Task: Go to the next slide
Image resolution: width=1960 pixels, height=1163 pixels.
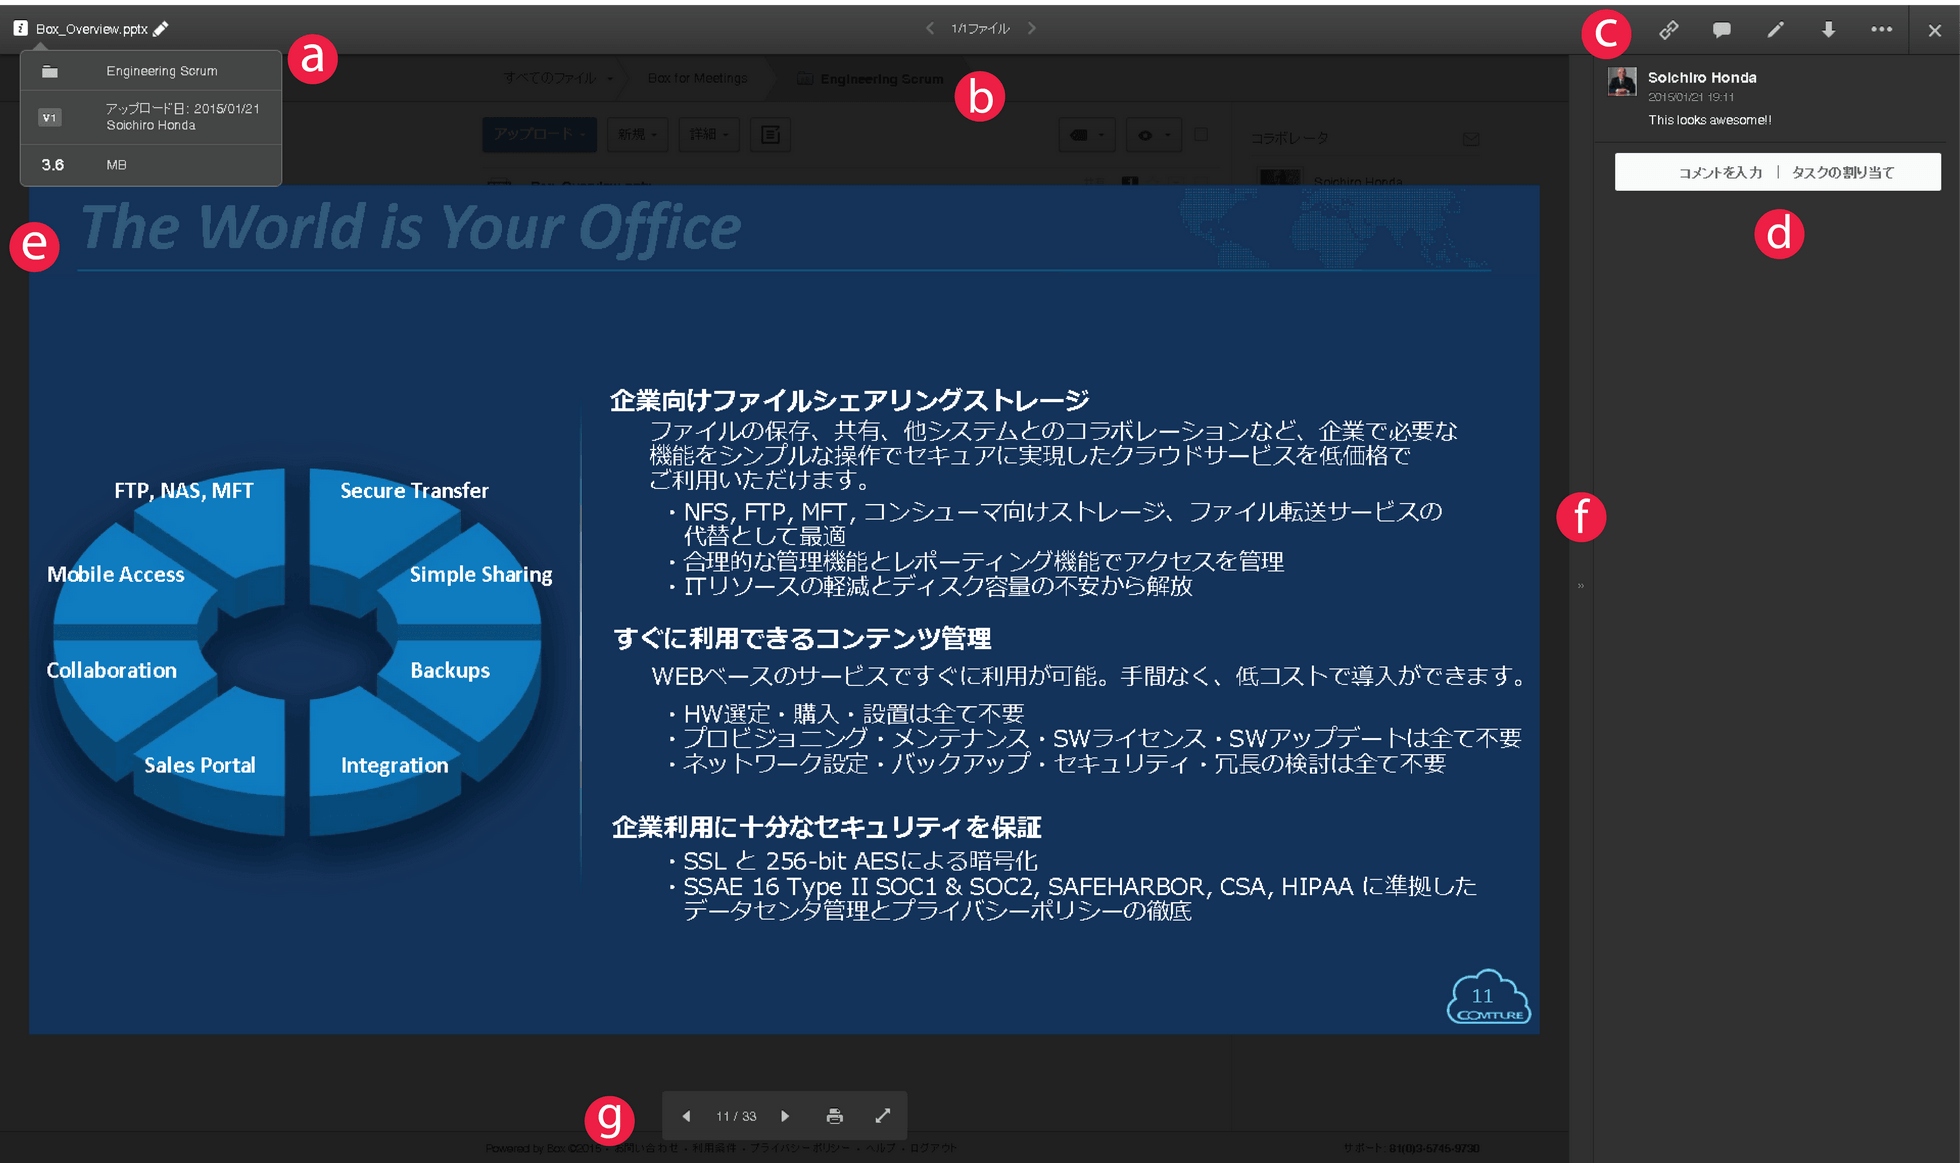Action: pos(785,1116)
